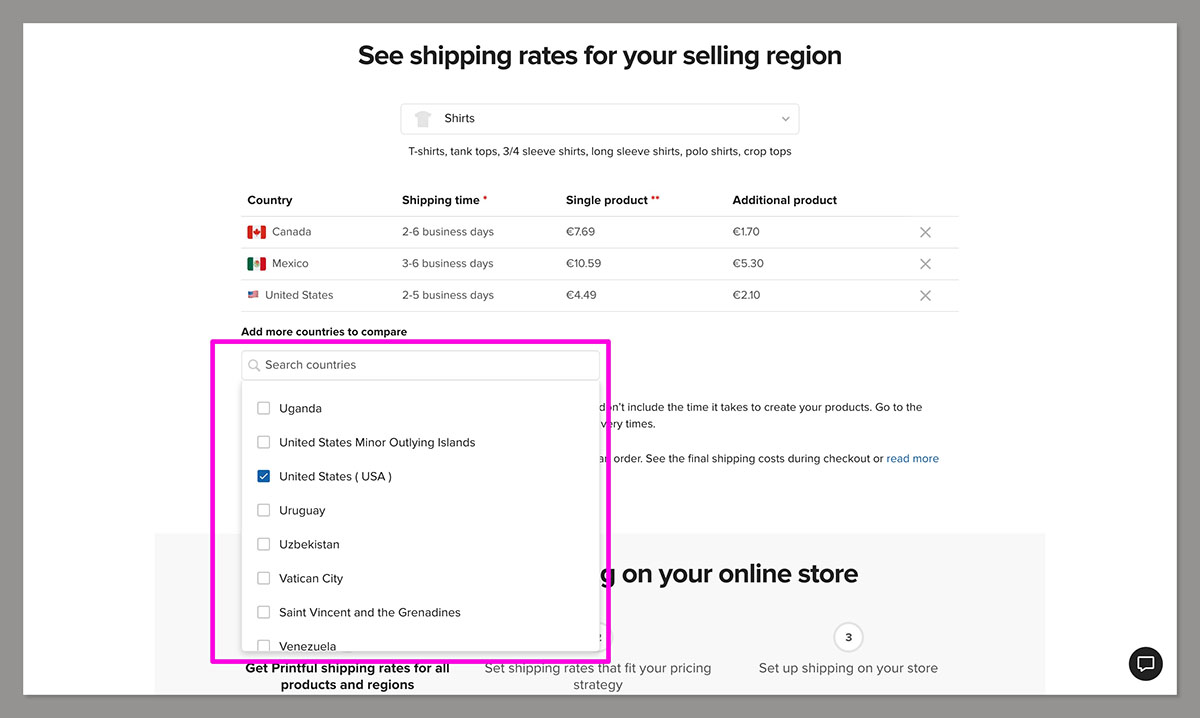
Task: Open the read more link
Action: coord(912,458)
